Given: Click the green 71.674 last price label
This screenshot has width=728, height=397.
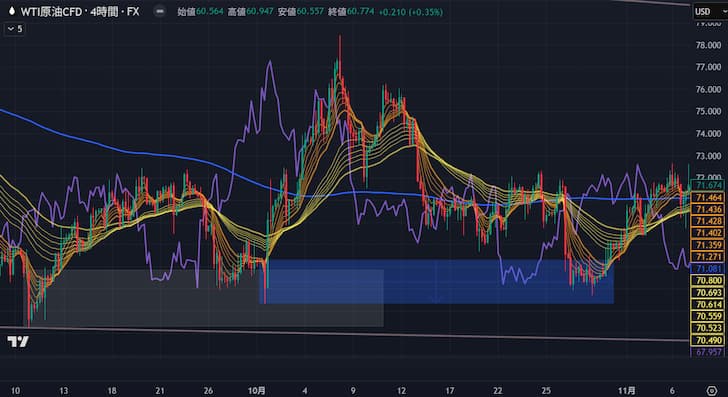Looking at the screenshot, I should click(x=708, y=185).
